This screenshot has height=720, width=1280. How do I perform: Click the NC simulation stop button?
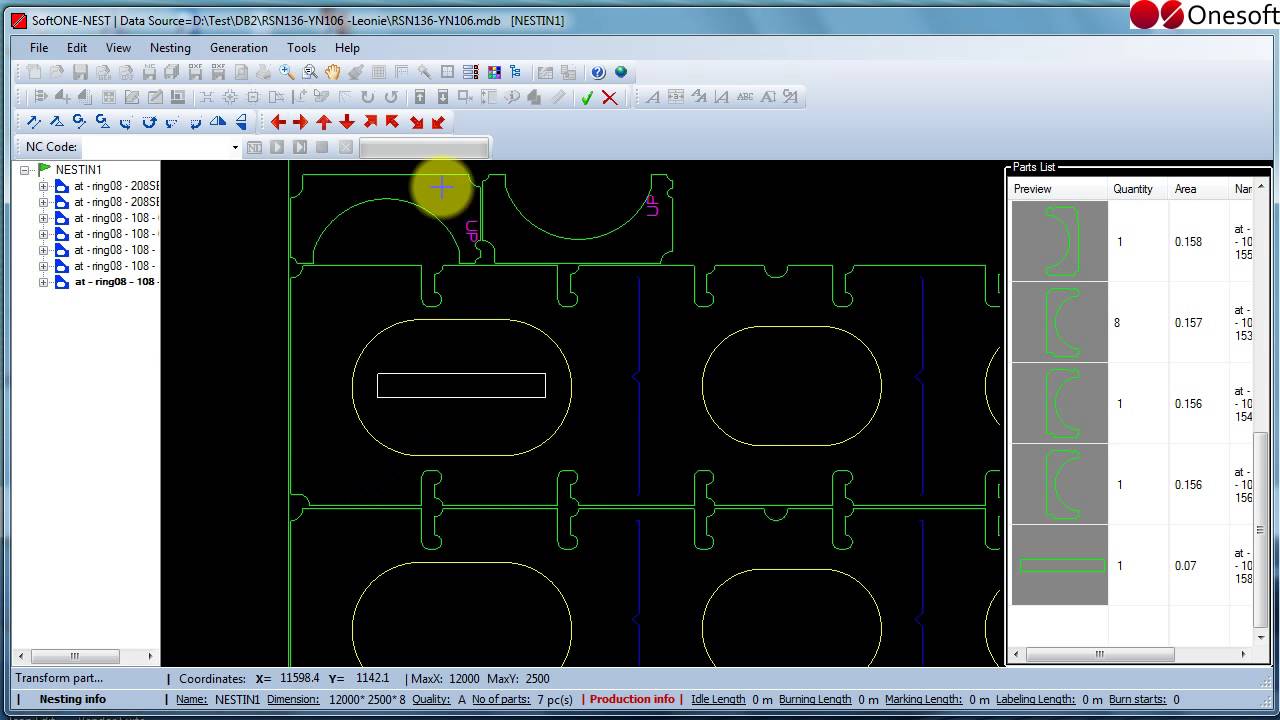322,147
